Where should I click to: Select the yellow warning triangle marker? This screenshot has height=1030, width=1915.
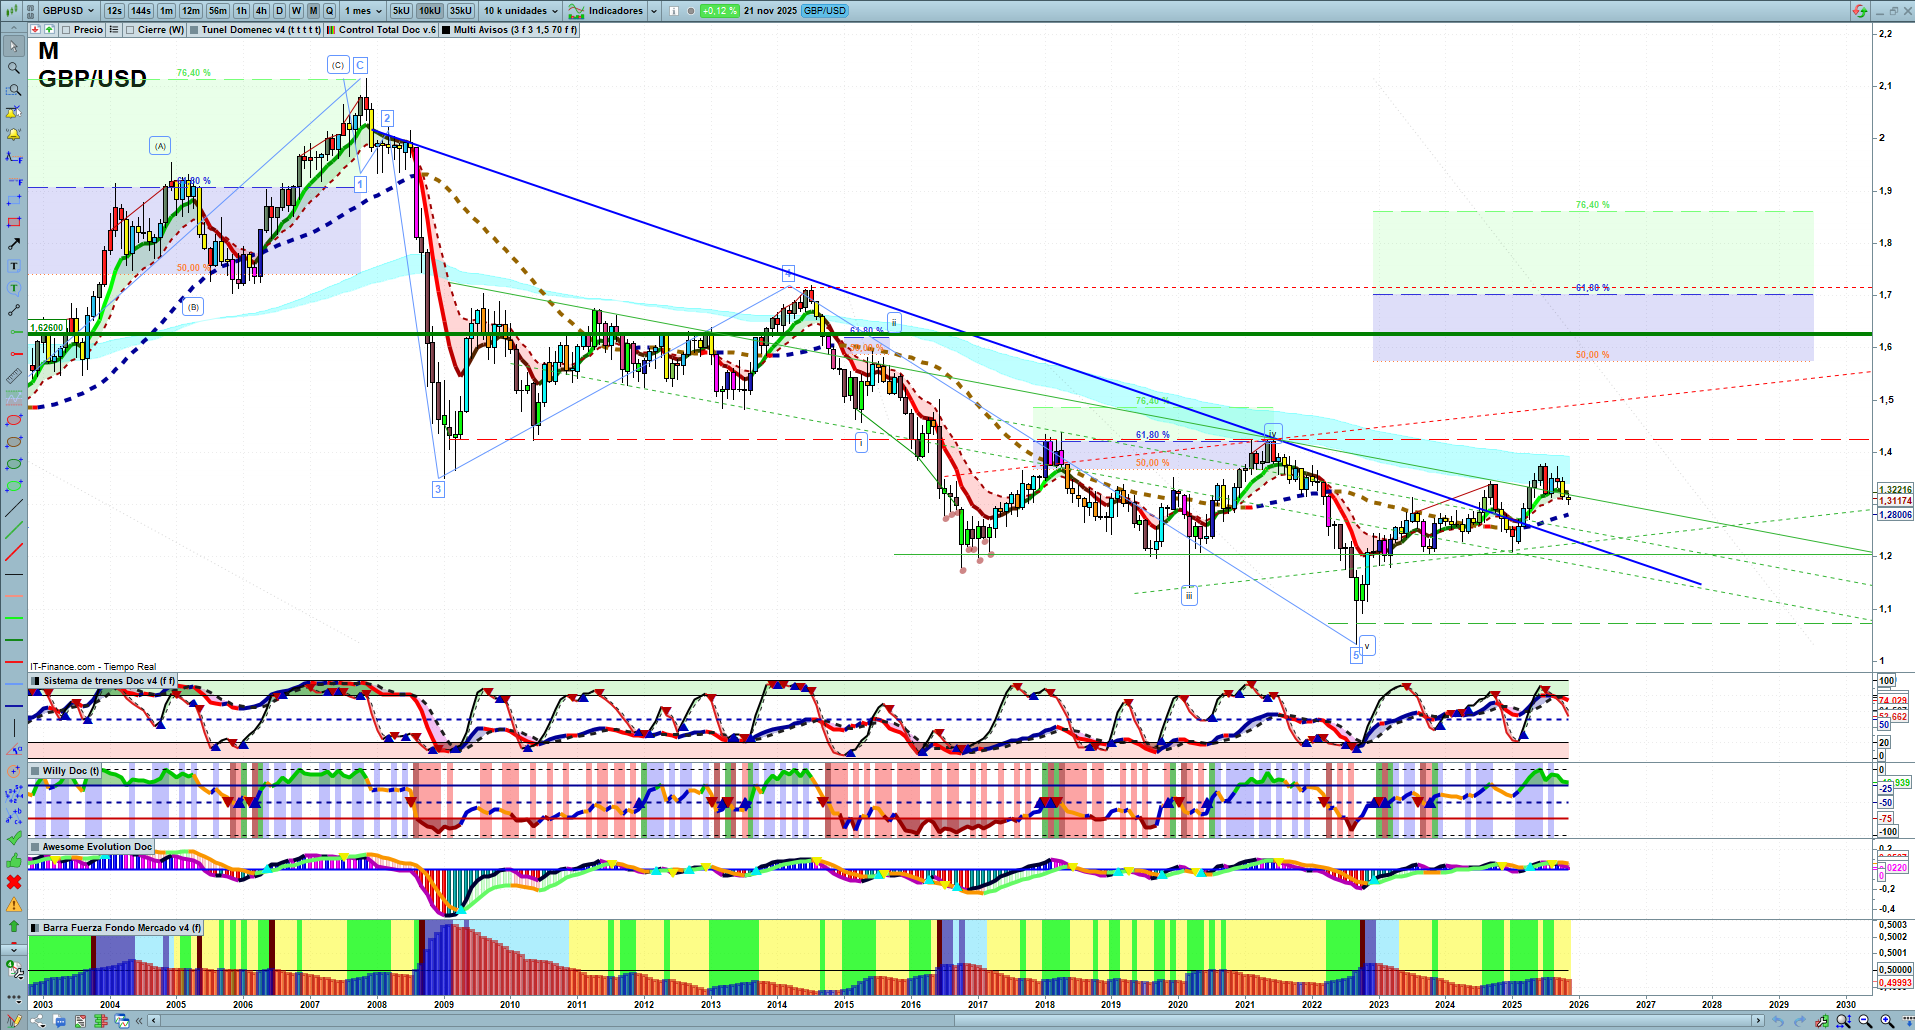click(14, 904)
